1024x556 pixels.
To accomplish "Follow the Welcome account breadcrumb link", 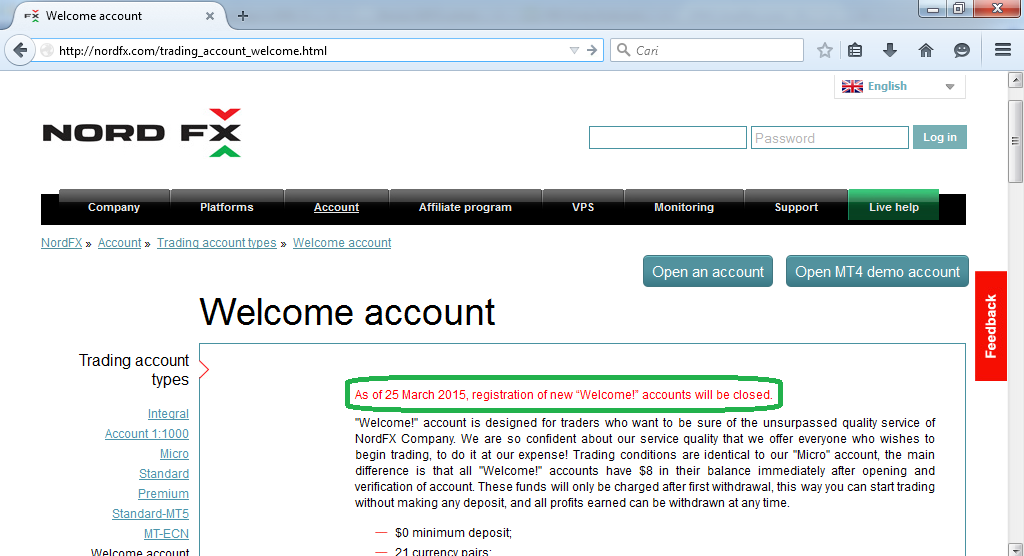I will click(342, 242).
